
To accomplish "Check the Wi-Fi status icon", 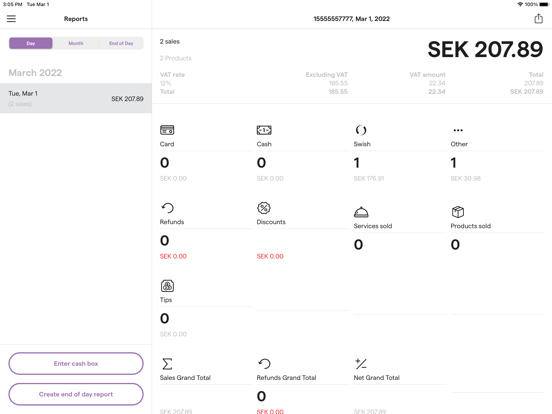I will pyautogui.click(x=520, y=4).
